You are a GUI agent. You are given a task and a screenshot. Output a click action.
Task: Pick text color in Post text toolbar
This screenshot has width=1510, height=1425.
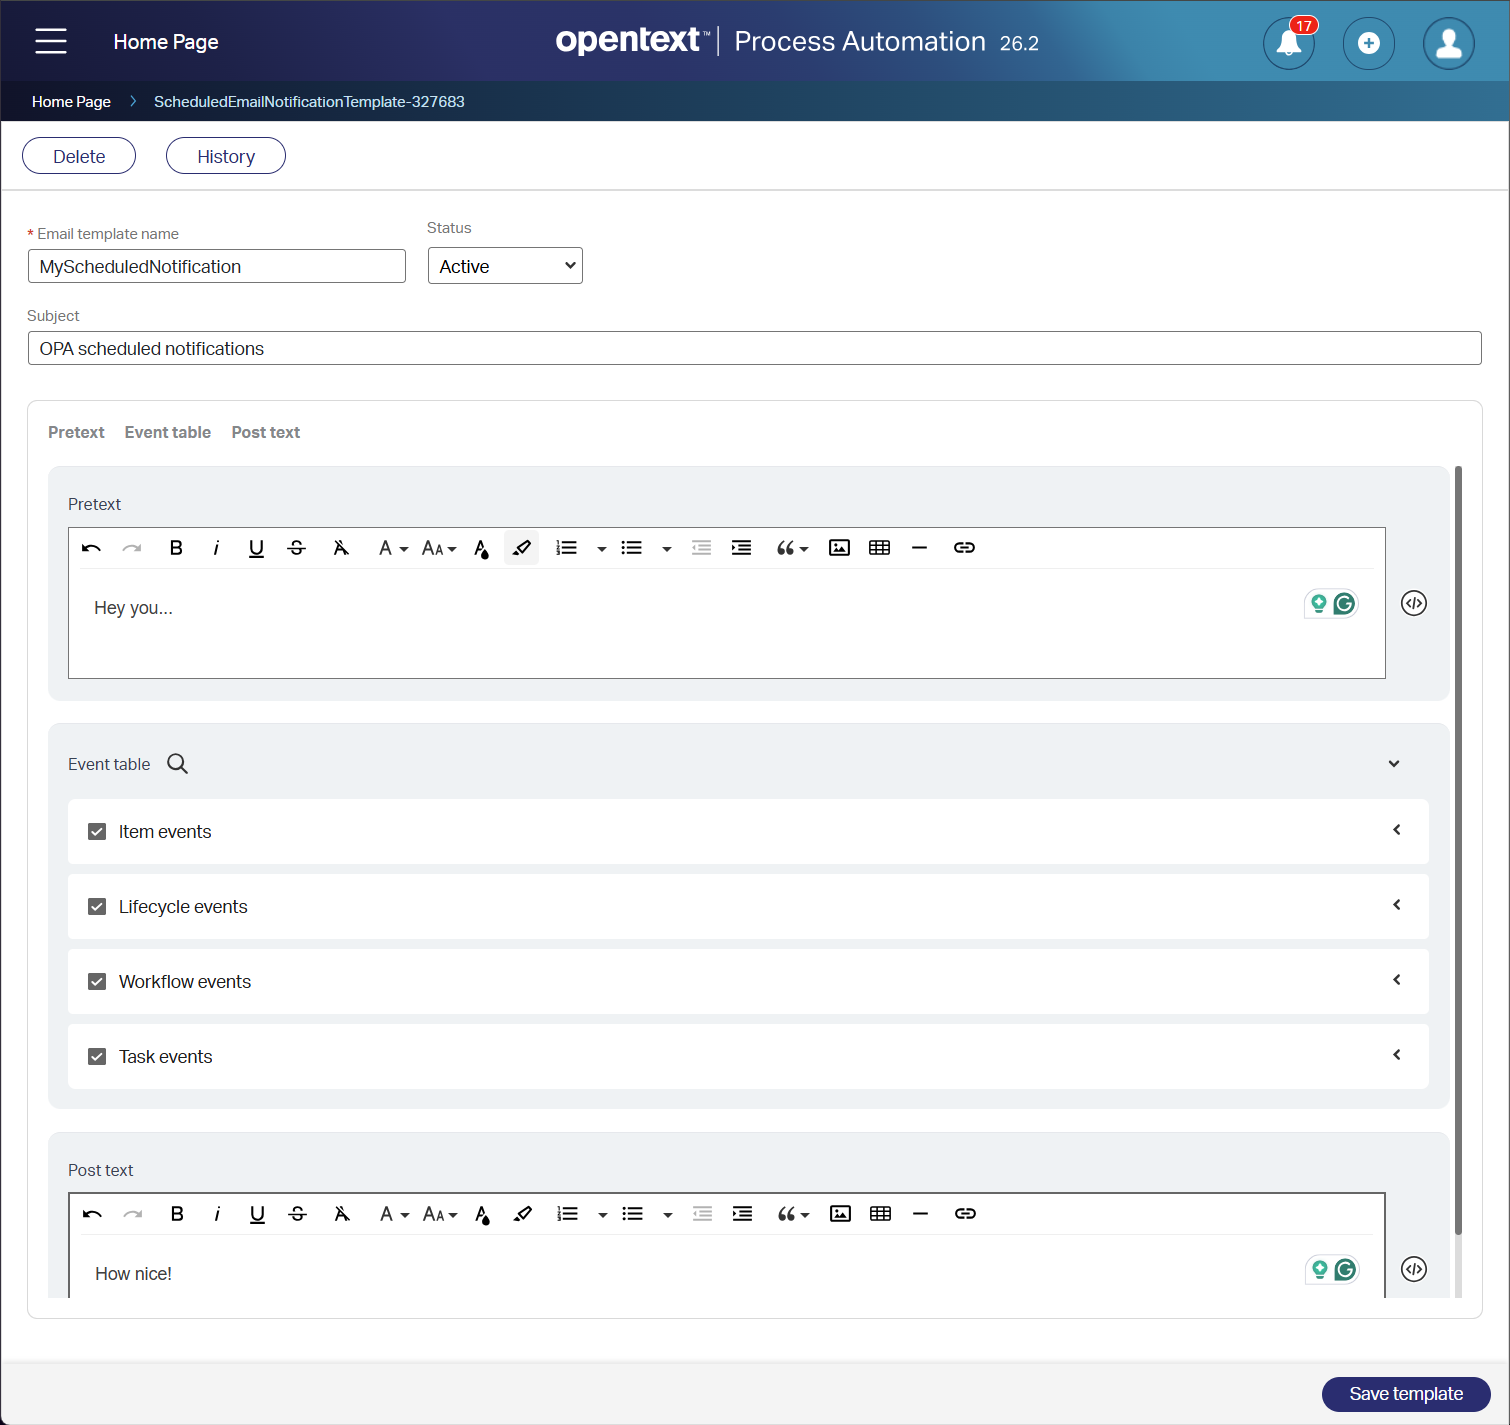pos(482,1214)
